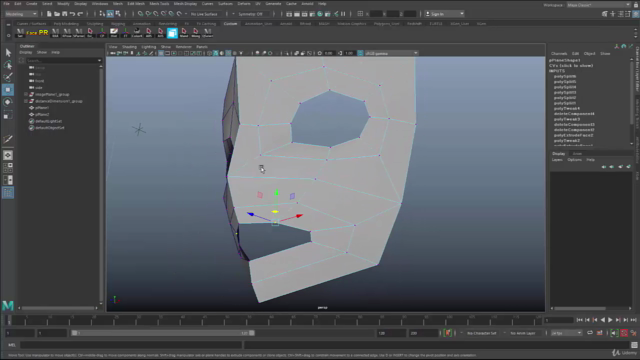This screenshot has width=640, height=360.
Task: Open the viewport Shading menu
Action: pos(129,47)
